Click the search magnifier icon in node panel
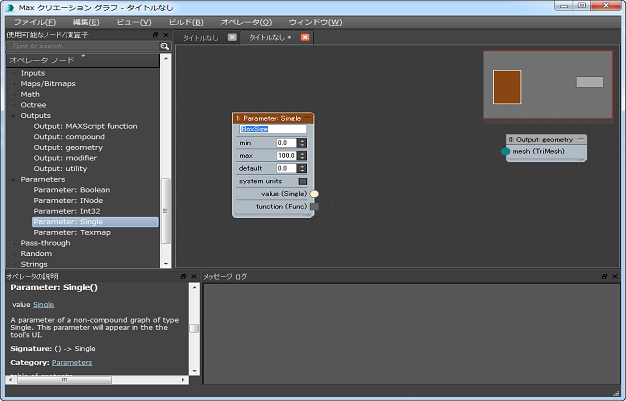 tap(165, 46)
